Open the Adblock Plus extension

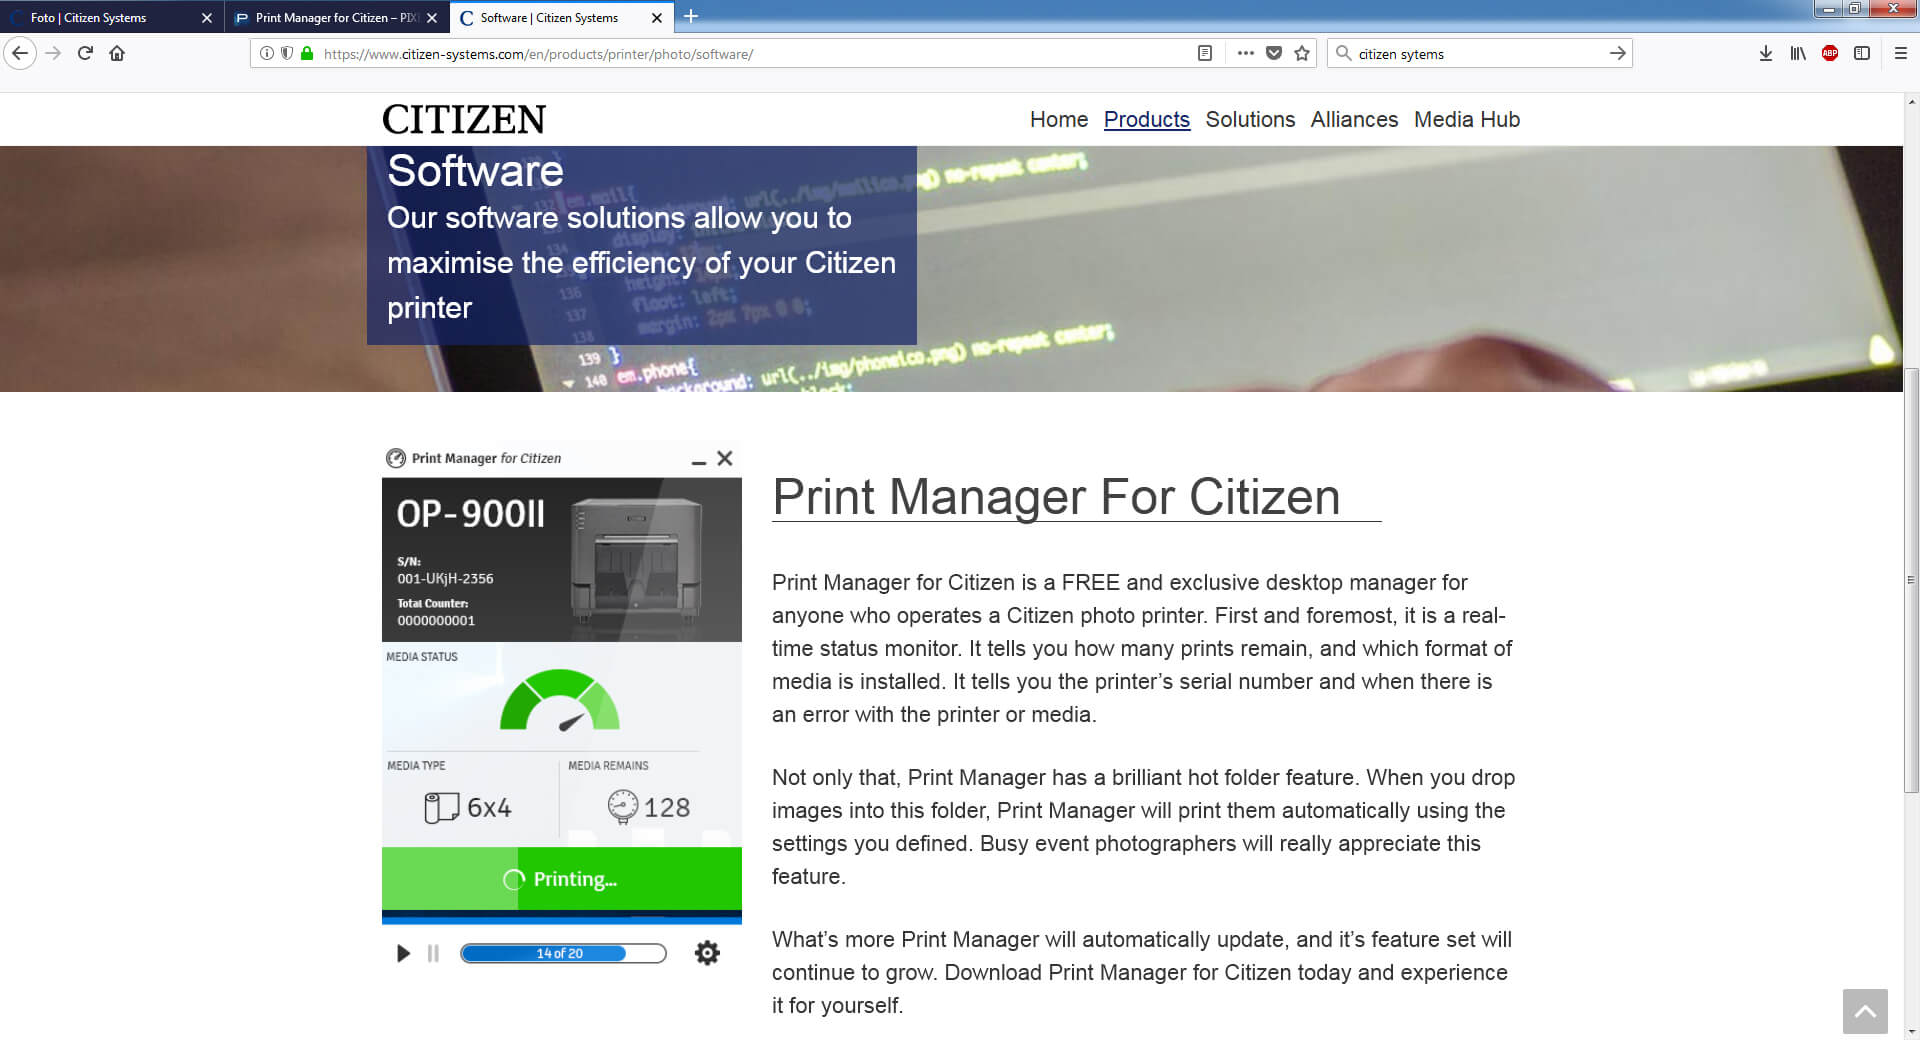[x=1830, y=53]
